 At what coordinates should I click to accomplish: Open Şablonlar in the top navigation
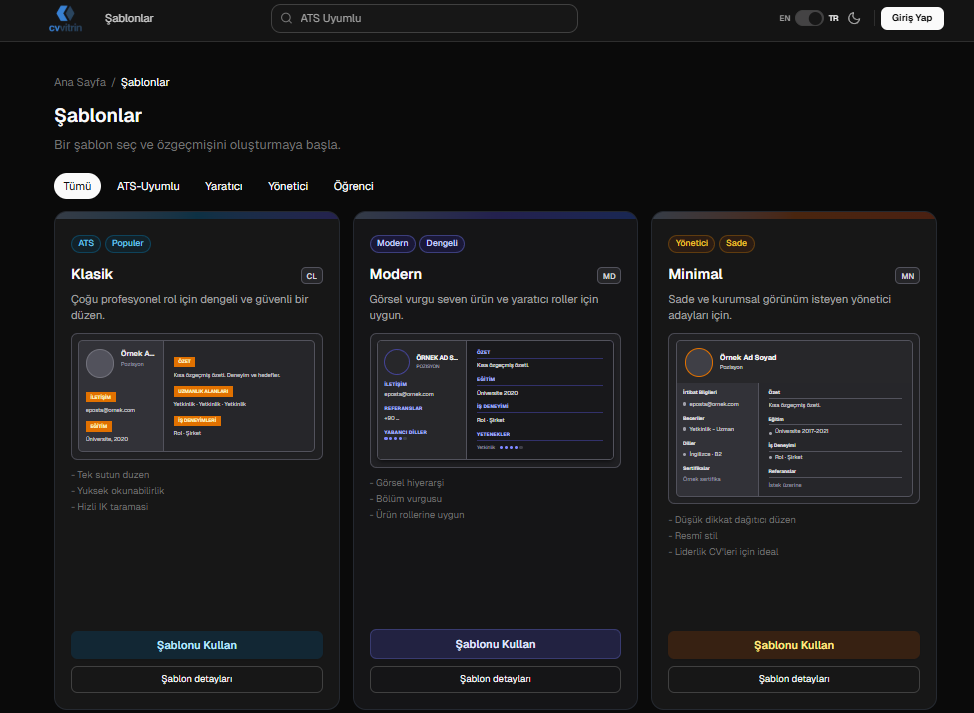(129, 18)
